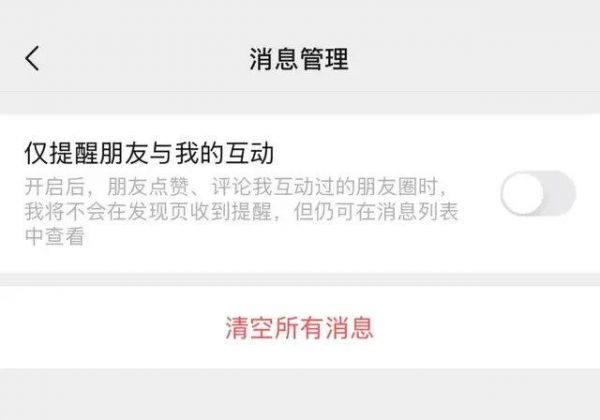Go back using the left arrow icon
Viewport: 600px width, 420px height.
32,59
